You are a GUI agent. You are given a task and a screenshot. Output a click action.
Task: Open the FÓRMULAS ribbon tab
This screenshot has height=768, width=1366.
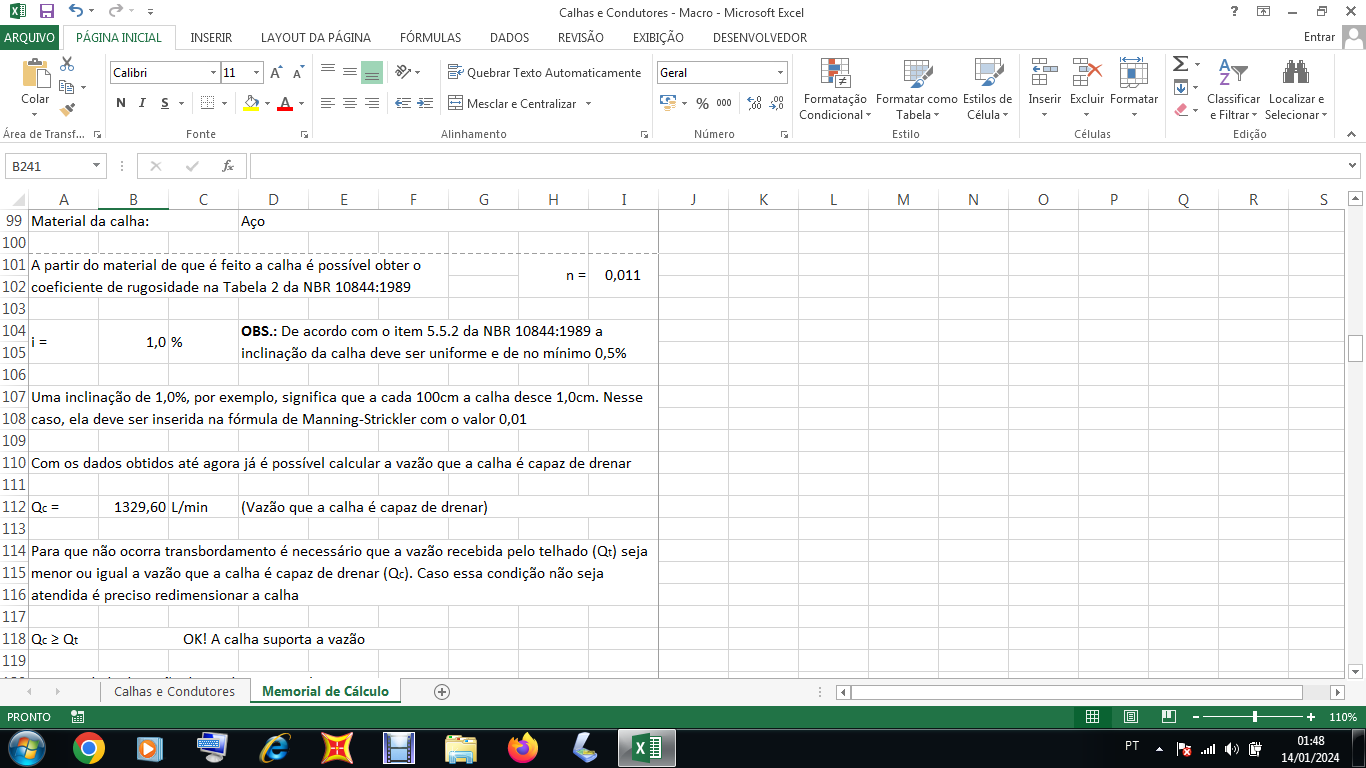(x=430, y=37)
